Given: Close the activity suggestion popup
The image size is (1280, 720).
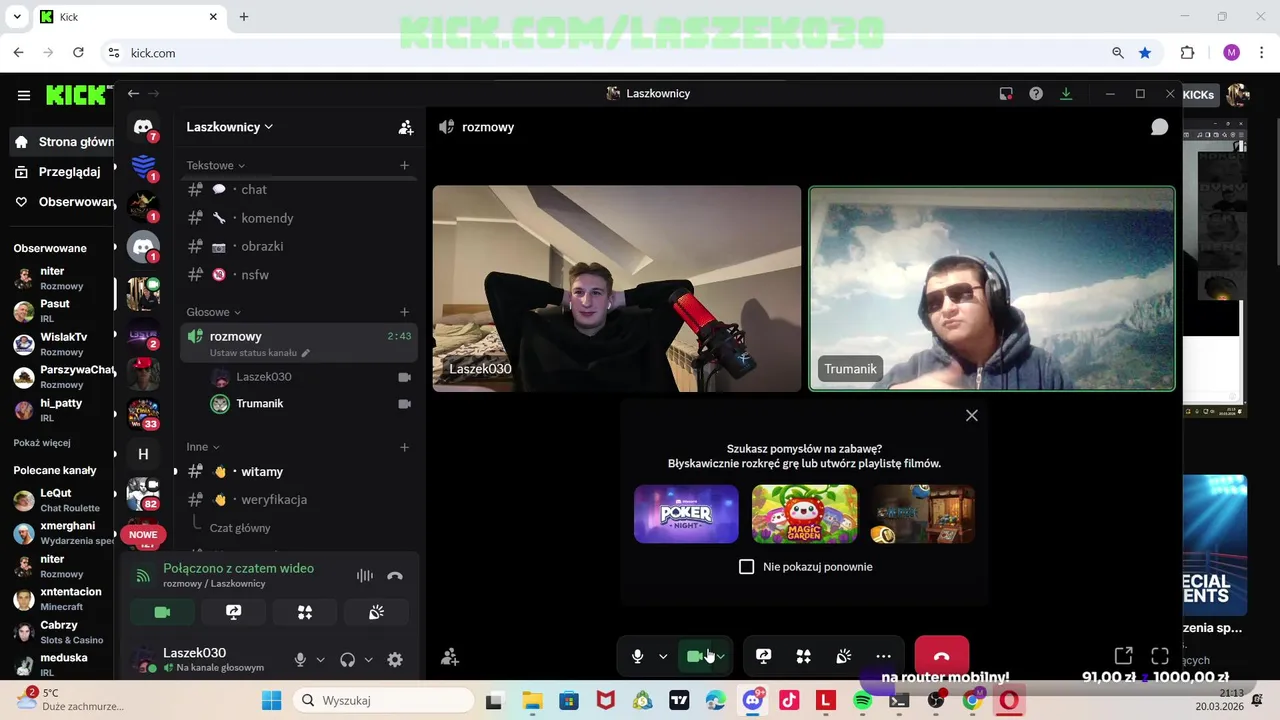Looking at the screenshot, I should coord(971,415).
